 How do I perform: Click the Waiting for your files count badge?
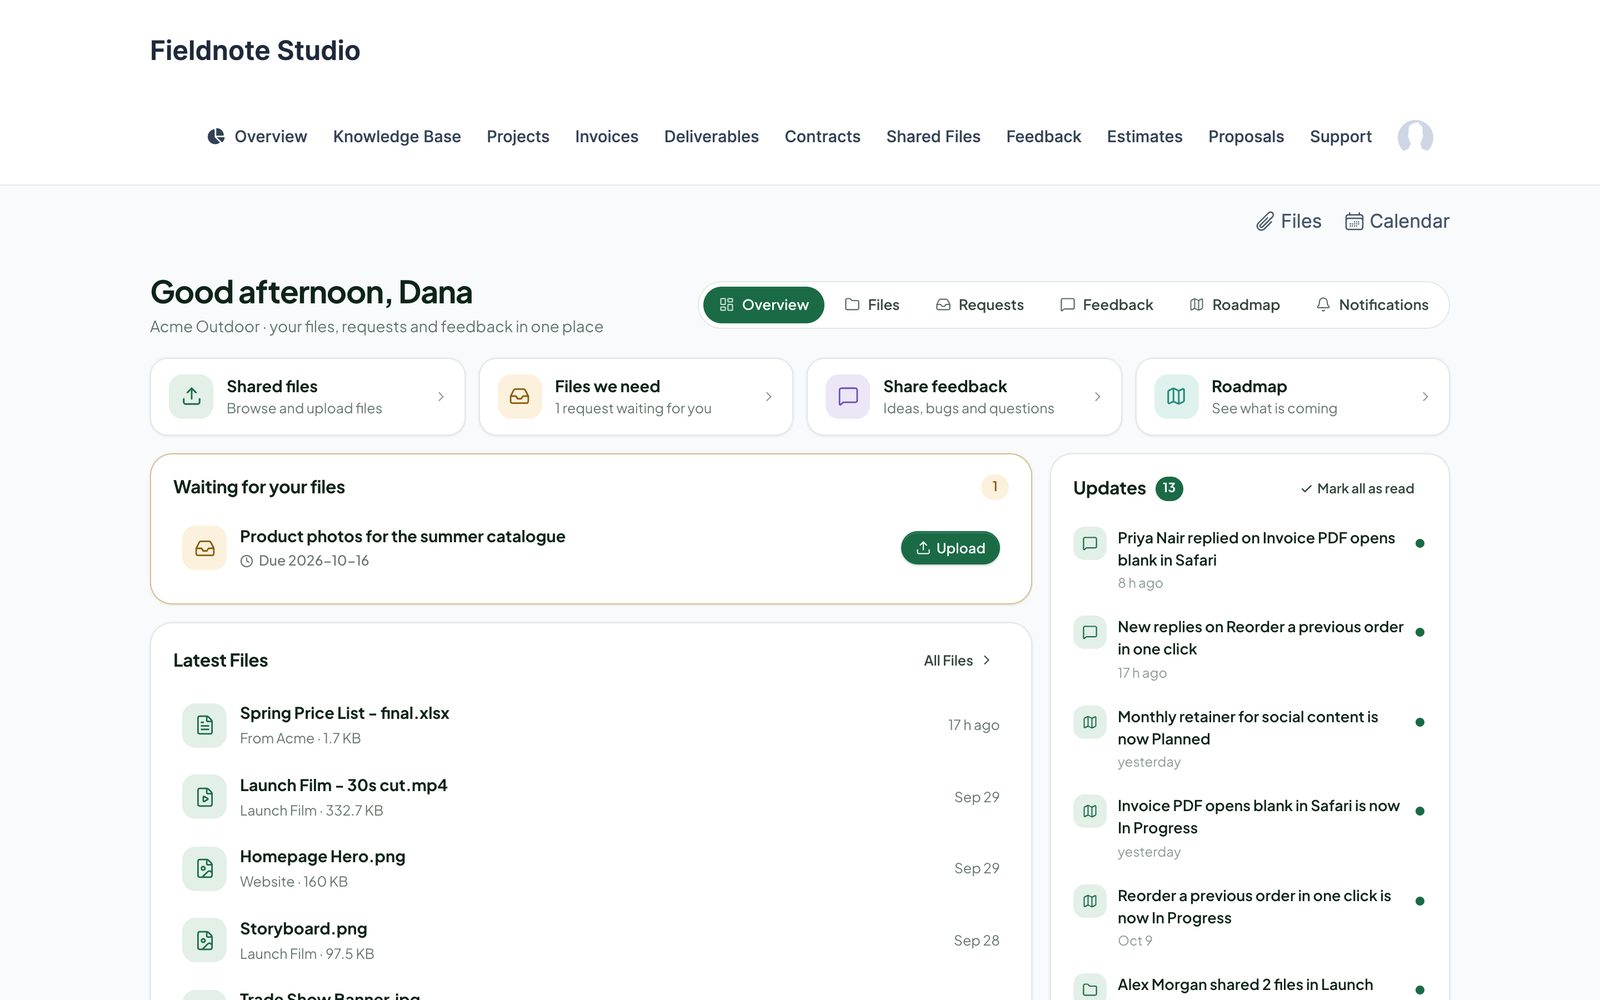(x=995, y=487)
